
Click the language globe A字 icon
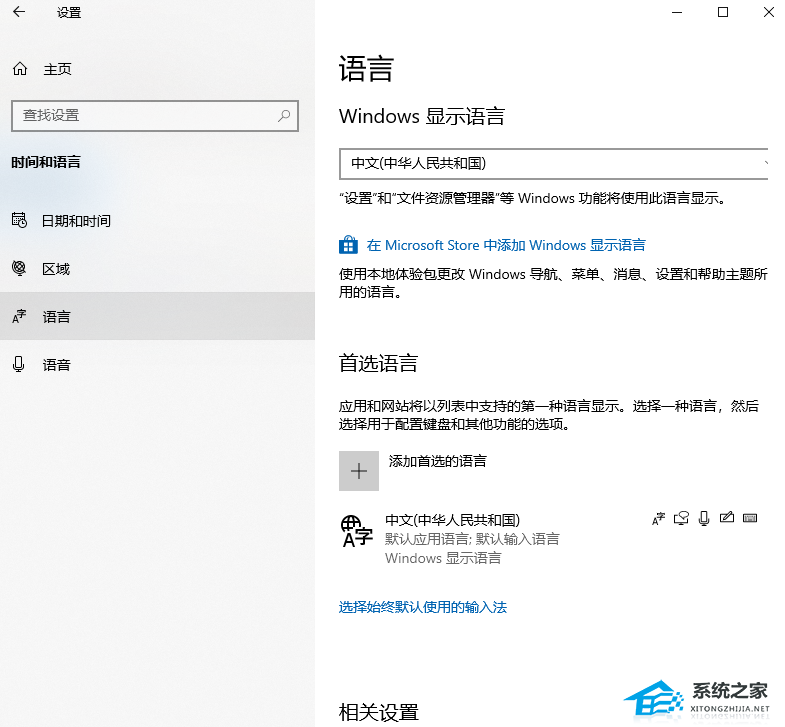[356, 531]
